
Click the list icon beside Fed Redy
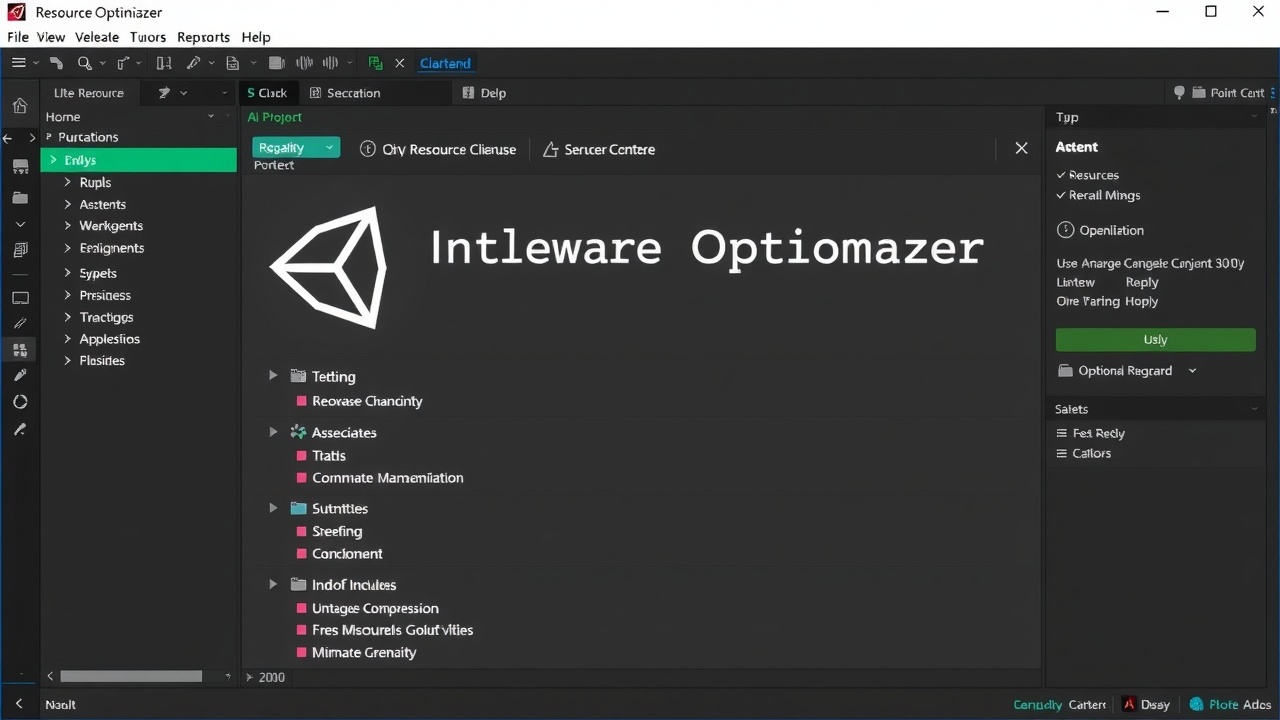point(1062,433)
